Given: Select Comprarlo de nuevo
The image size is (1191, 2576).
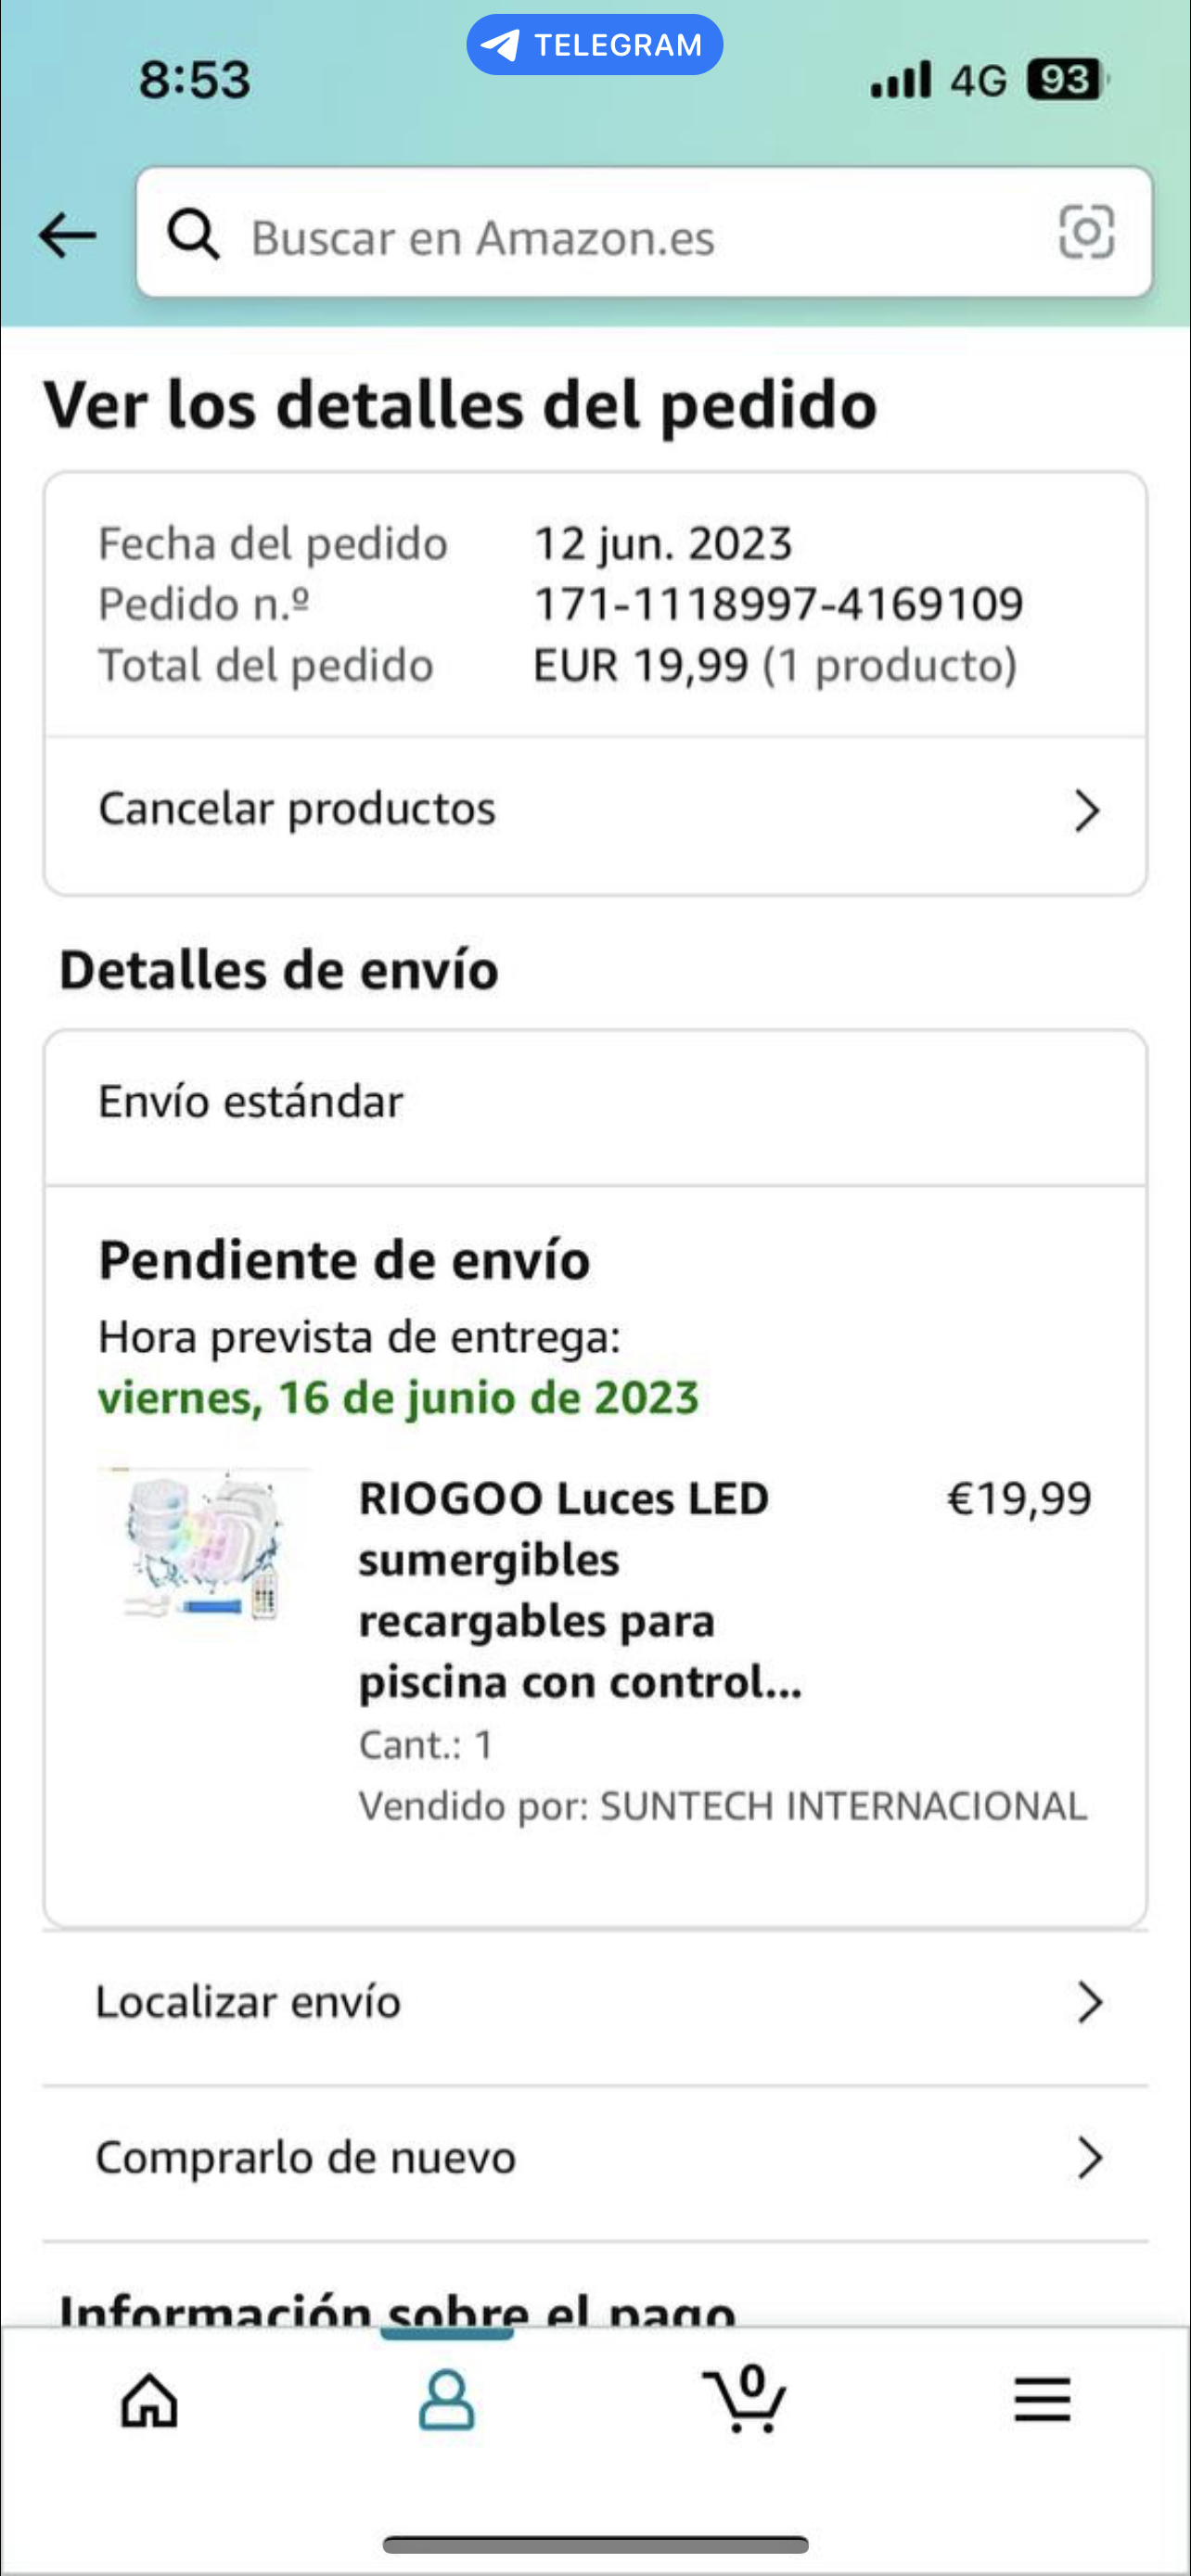Looking at the screenshot, I should click(x=305, y=2157).
